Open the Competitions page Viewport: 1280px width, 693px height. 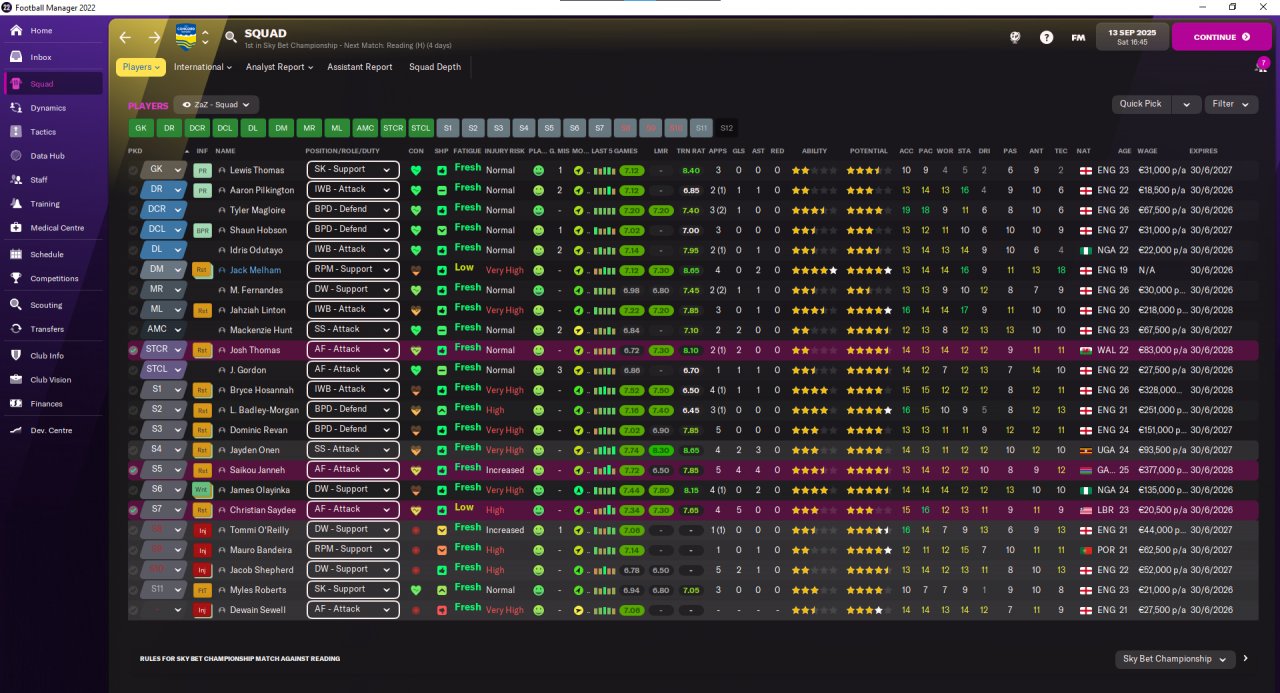54,279
